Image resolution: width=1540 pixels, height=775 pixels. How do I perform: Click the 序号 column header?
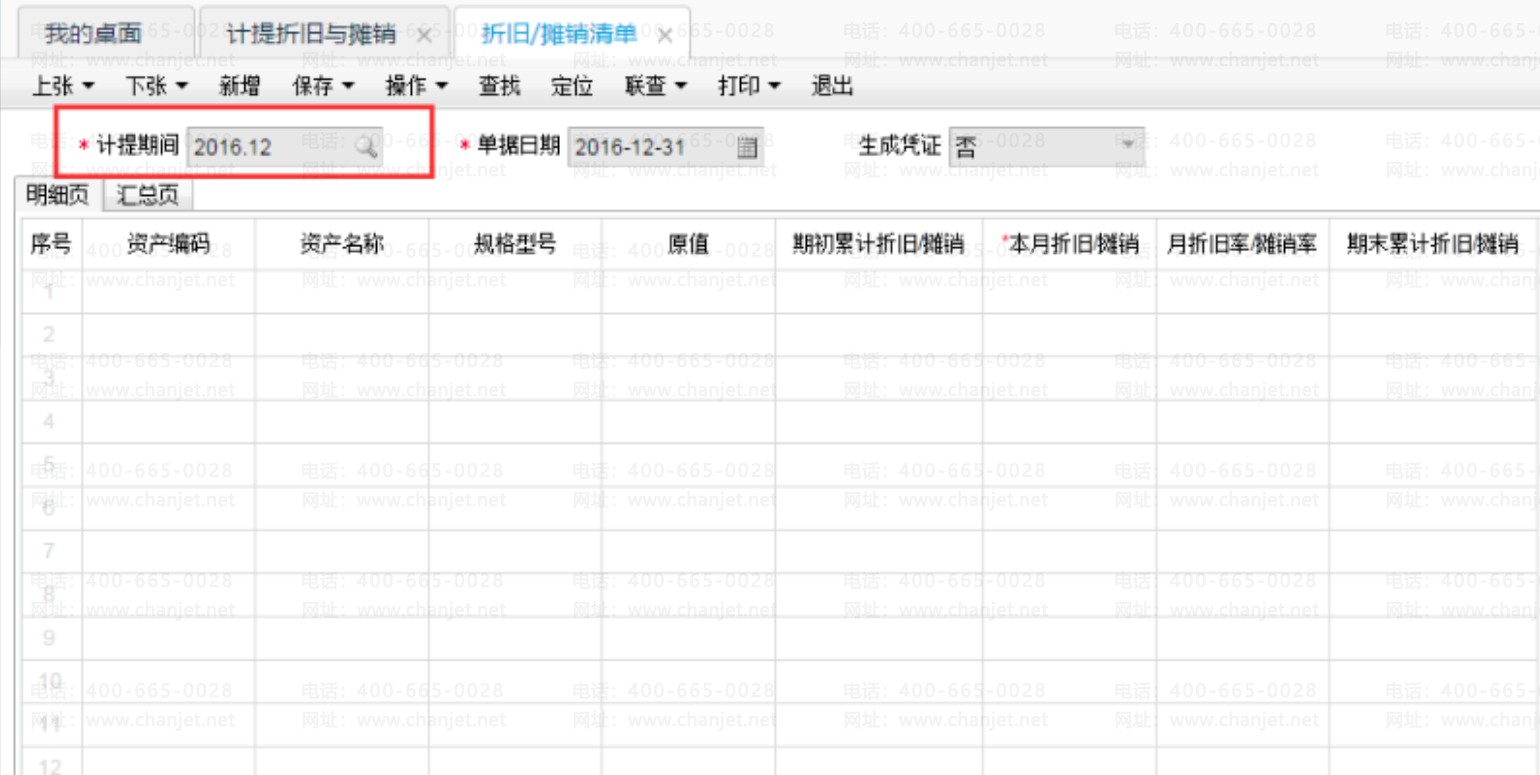51,244
